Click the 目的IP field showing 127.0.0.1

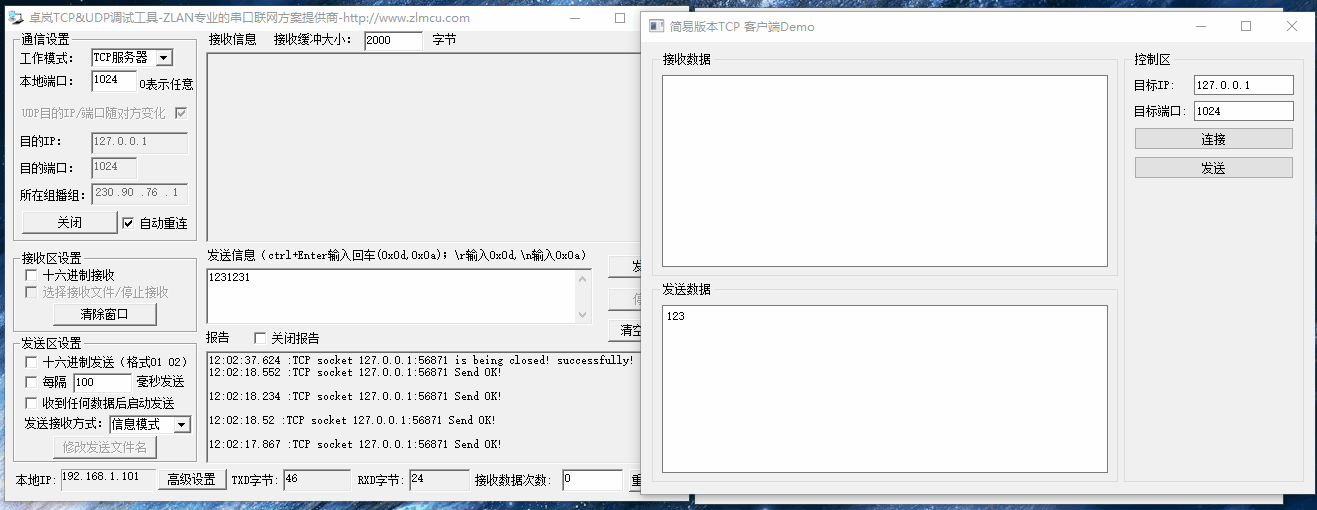139,142
